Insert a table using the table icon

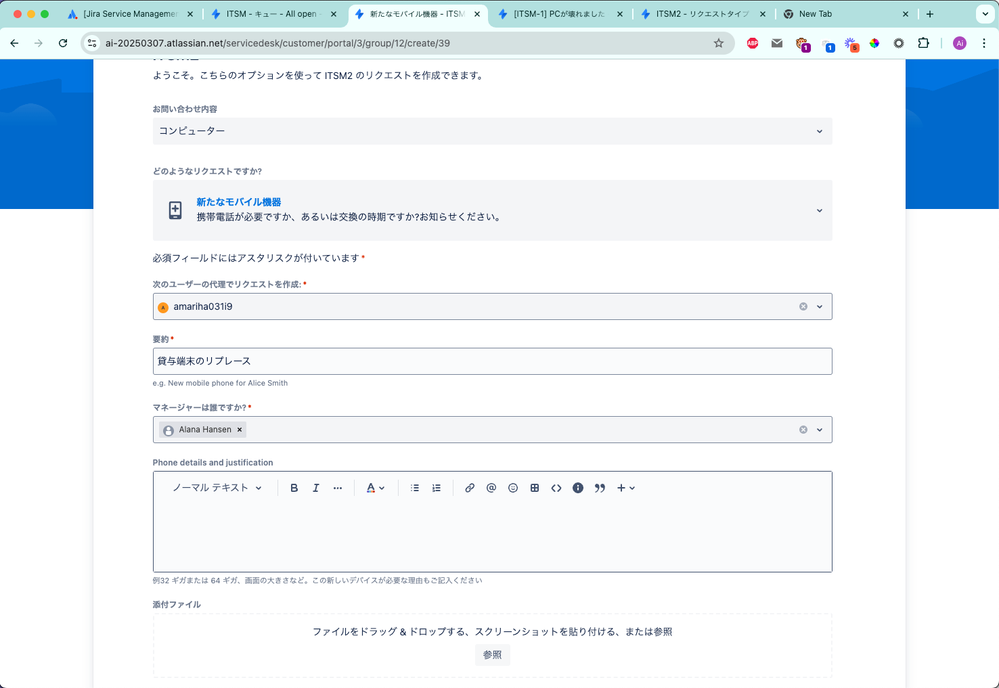pyautogui.click(x=534, y=488)
